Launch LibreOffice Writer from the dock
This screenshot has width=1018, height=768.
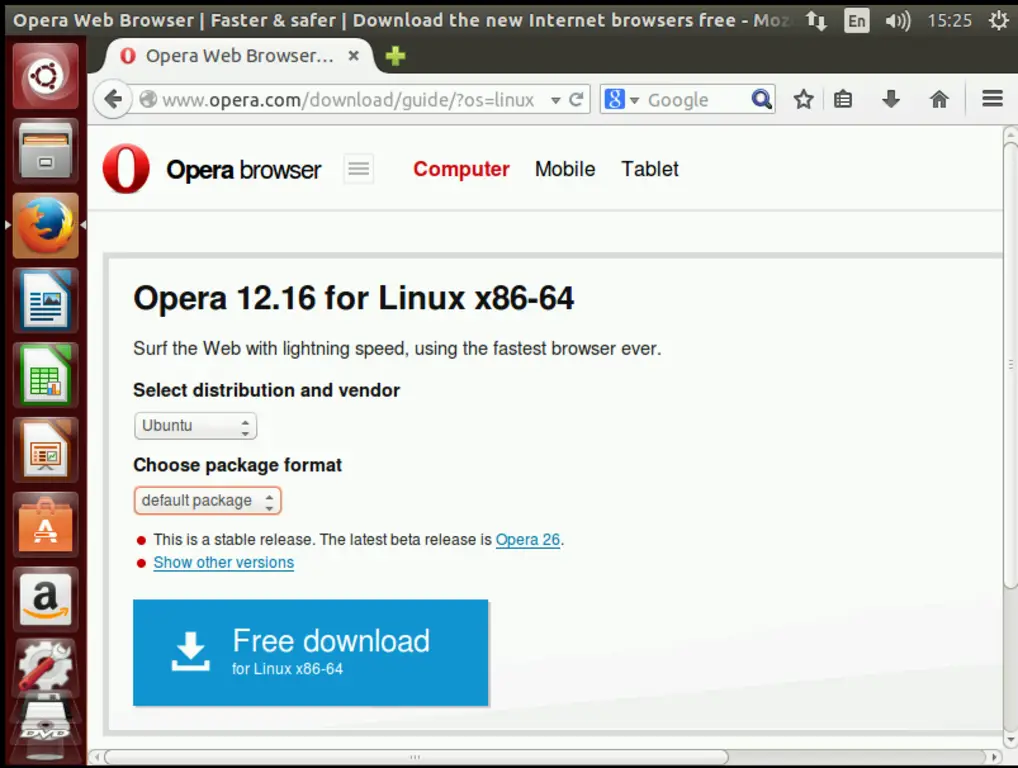click(x=45, y=301)
